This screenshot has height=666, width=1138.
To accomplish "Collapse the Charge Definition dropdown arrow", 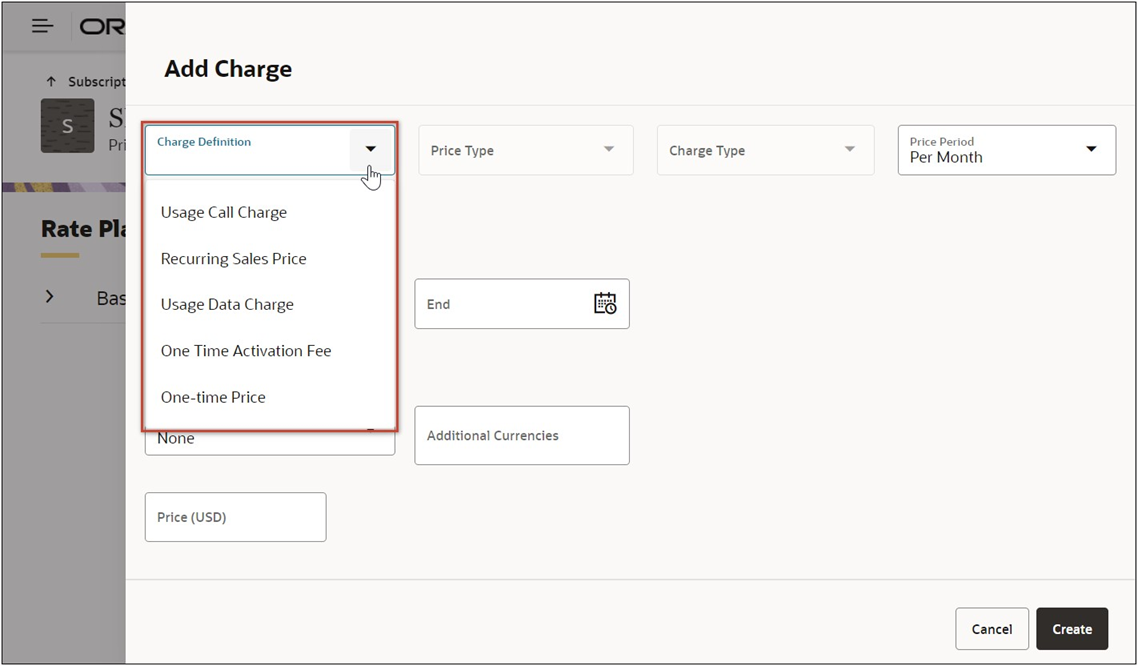I will pos(371,150).
